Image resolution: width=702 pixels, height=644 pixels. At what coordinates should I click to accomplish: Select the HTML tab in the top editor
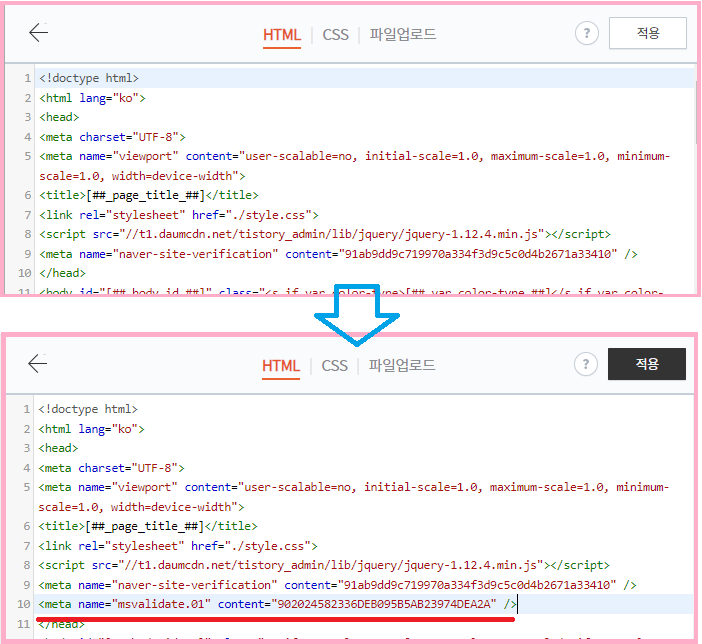pos(282,35)
